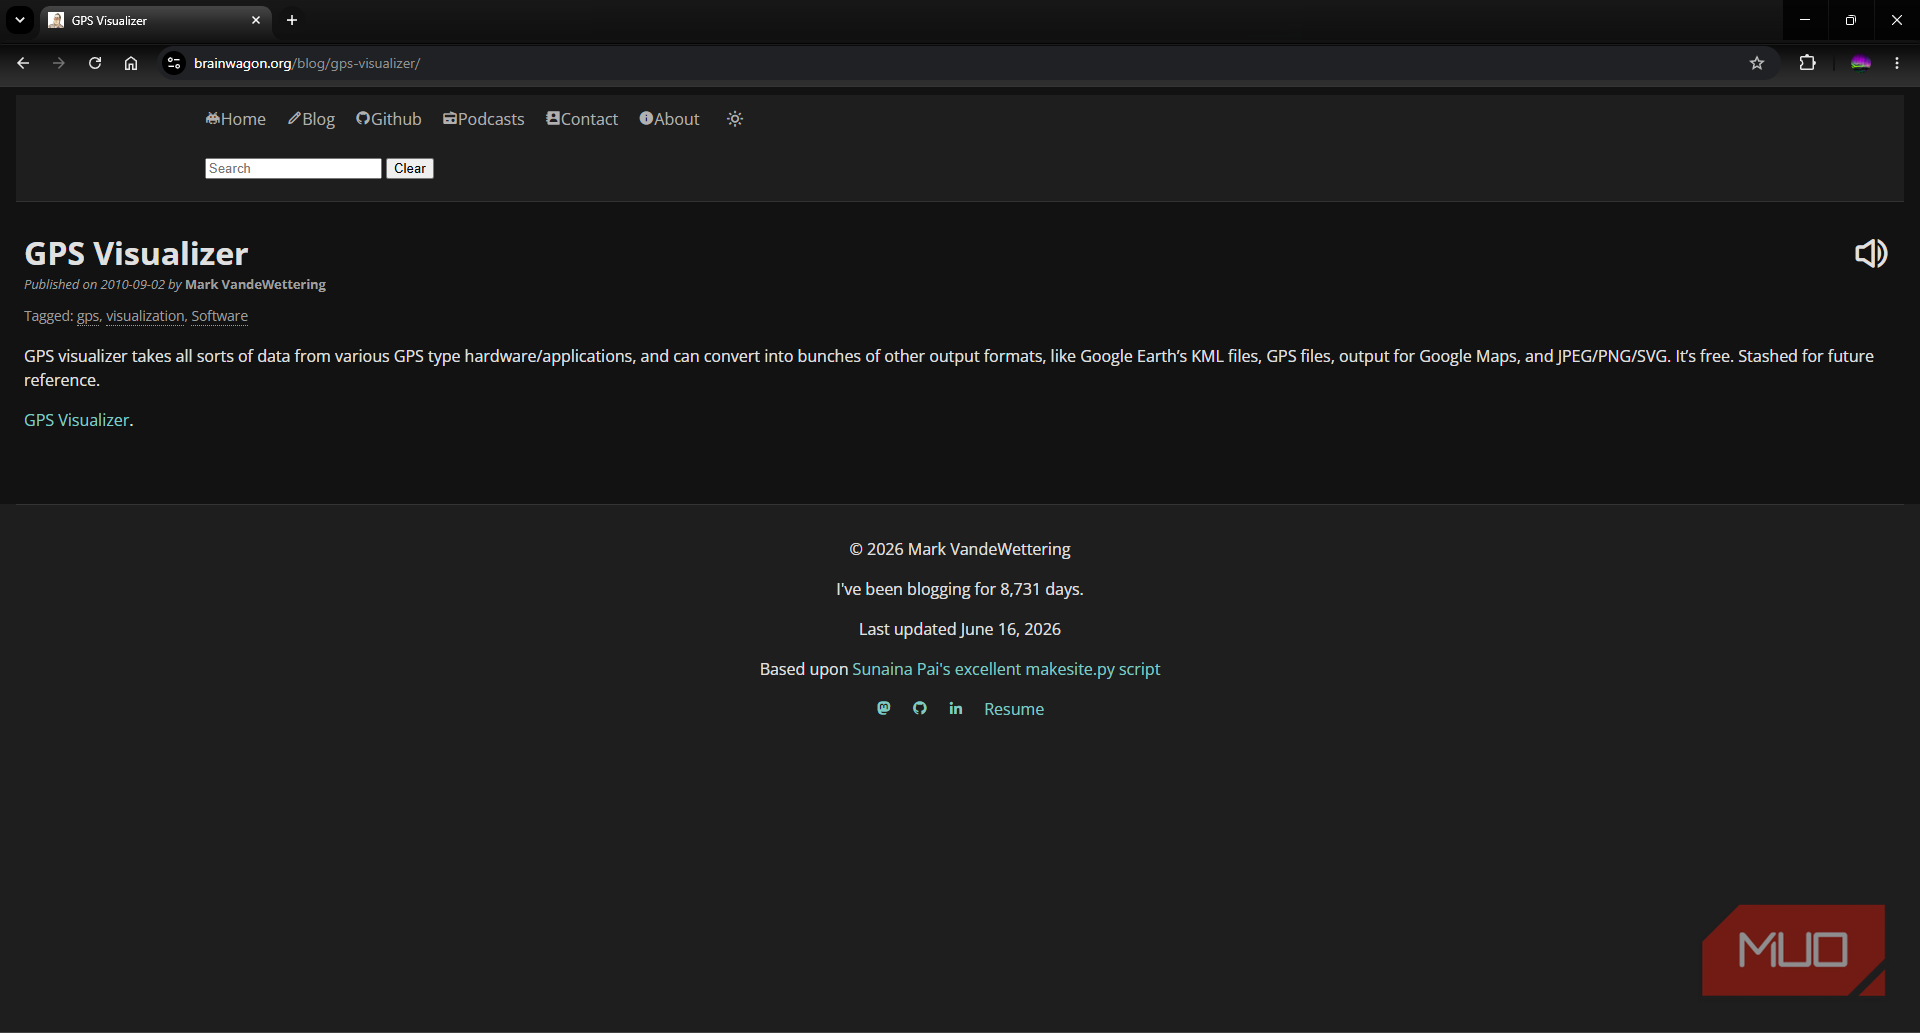The image size is (1920, 1033).
Task: Click 'I've been blogging for 8,731 days.' text
Action: coord(960,589)
